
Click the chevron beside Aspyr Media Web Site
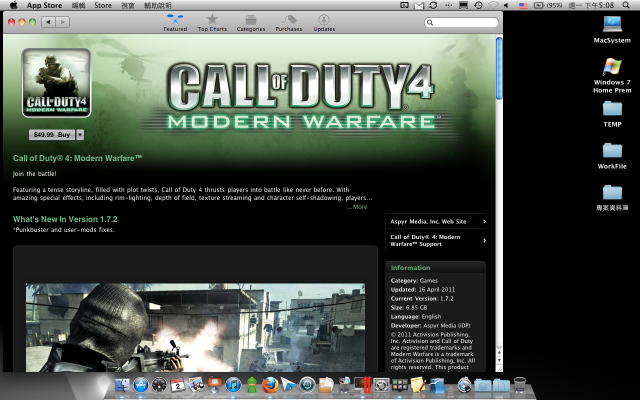coord(484,222)
